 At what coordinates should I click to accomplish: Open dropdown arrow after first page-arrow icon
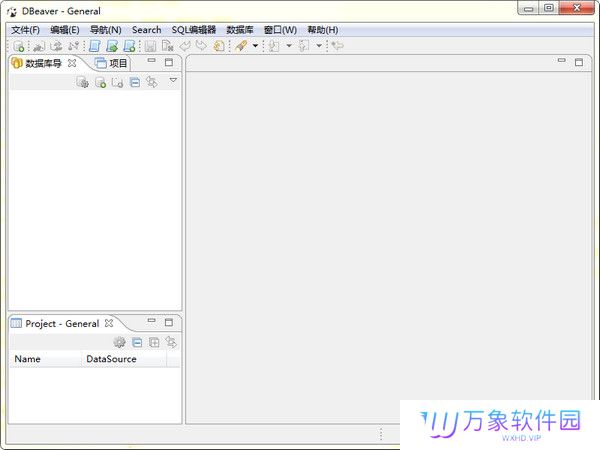pos(289,46)
